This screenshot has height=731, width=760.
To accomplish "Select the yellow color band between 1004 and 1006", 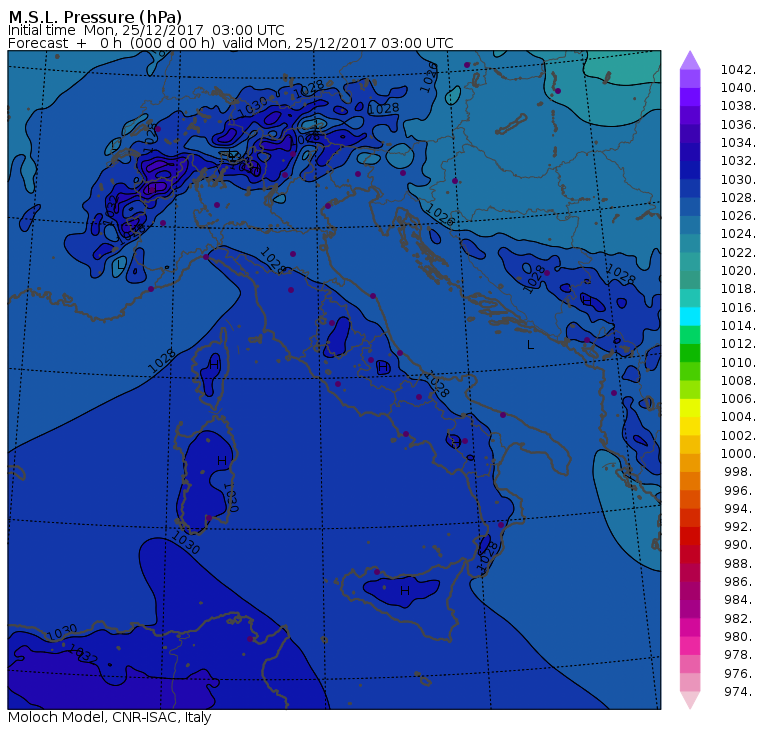I will (690, 408).
